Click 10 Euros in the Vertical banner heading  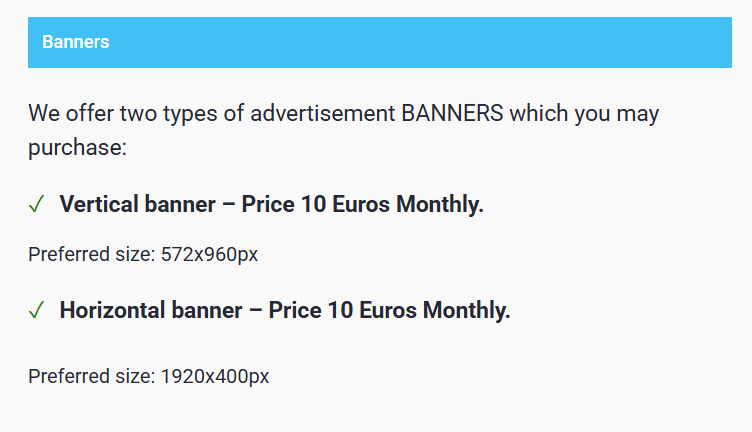point(345,204)
